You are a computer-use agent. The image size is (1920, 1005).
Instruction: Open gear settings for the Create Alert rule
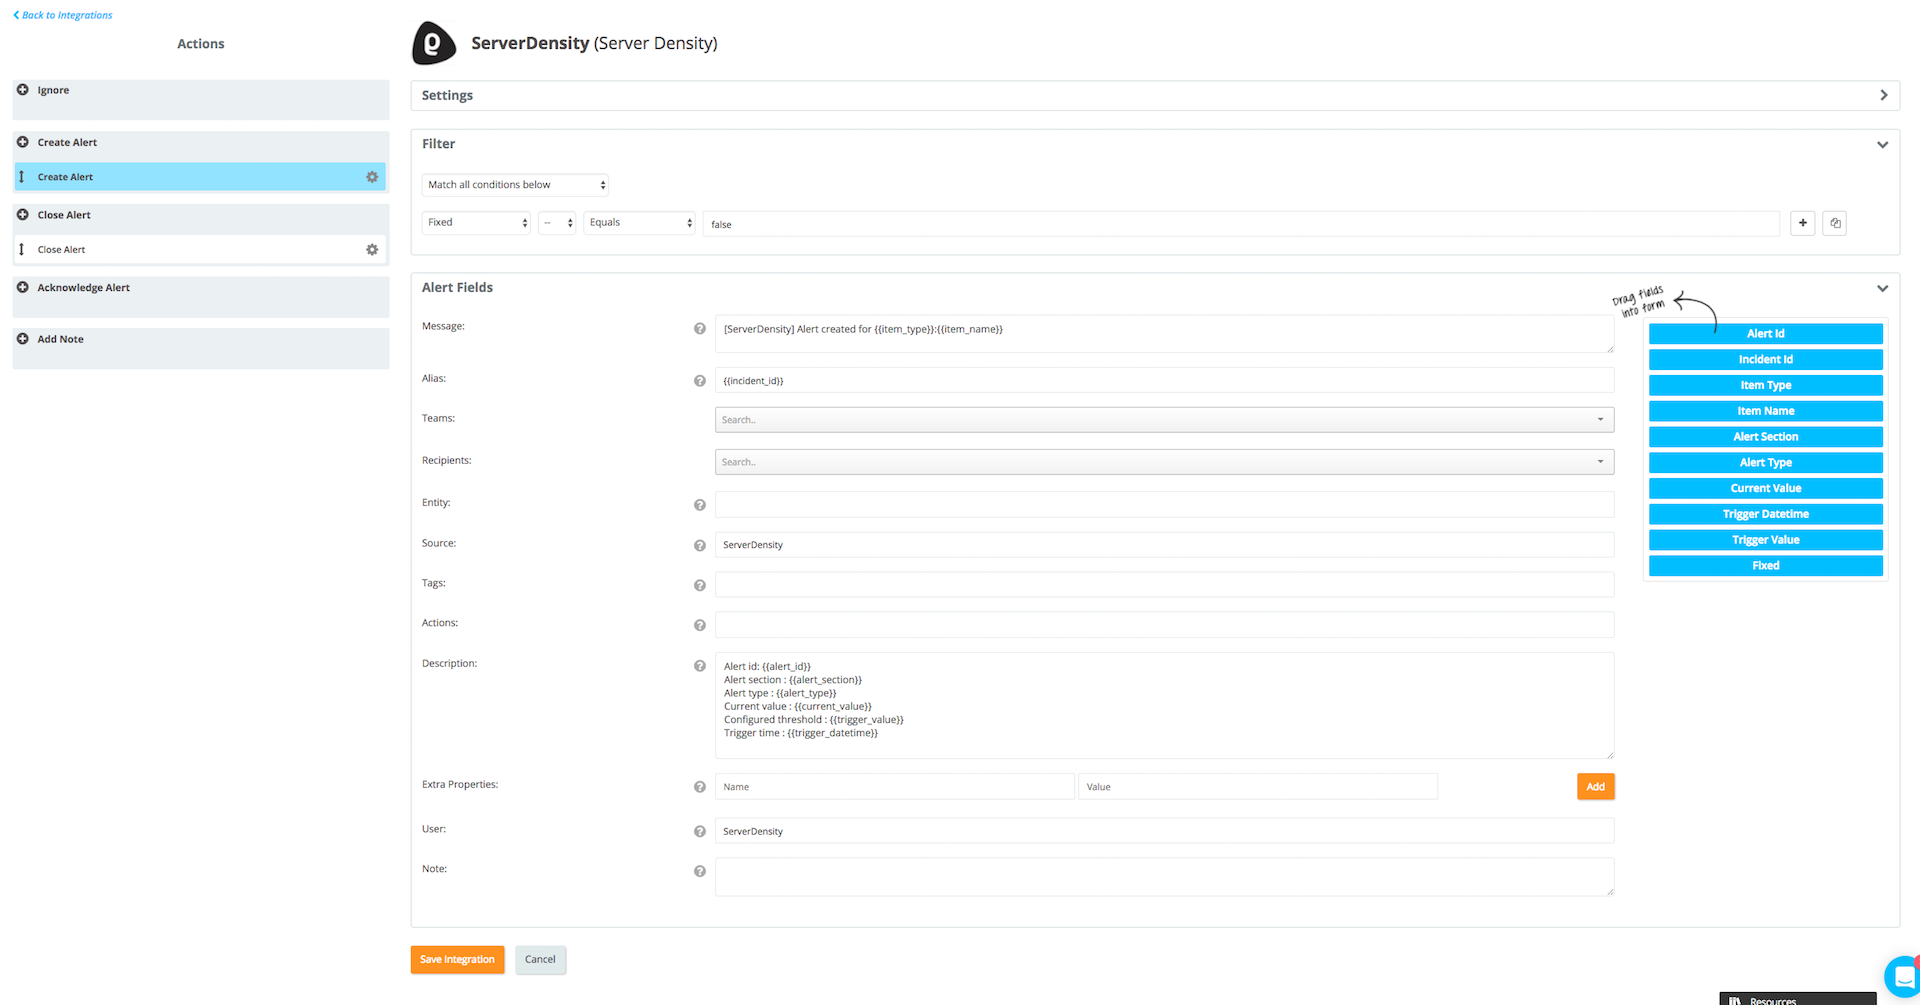click(x=372, y=177)
